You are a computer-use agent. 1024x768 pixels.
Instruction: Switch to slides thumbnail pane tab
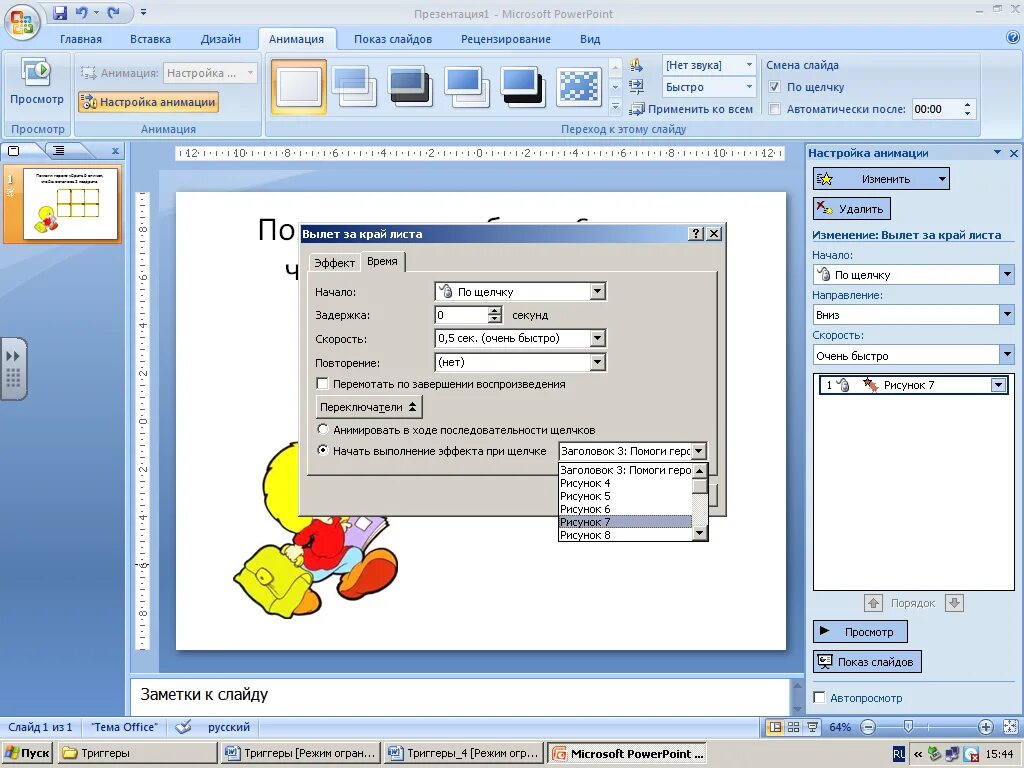14,151
